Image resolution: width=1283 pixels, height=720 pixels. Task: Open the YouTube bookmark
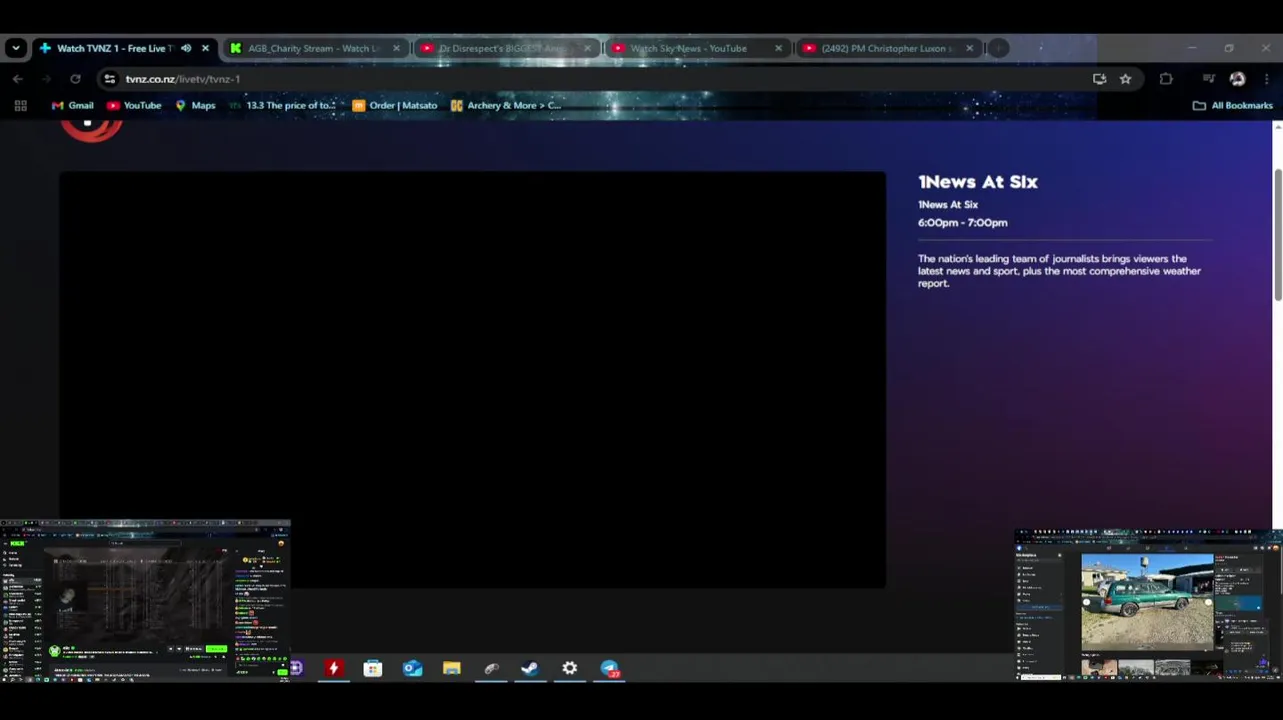(134, 105)
